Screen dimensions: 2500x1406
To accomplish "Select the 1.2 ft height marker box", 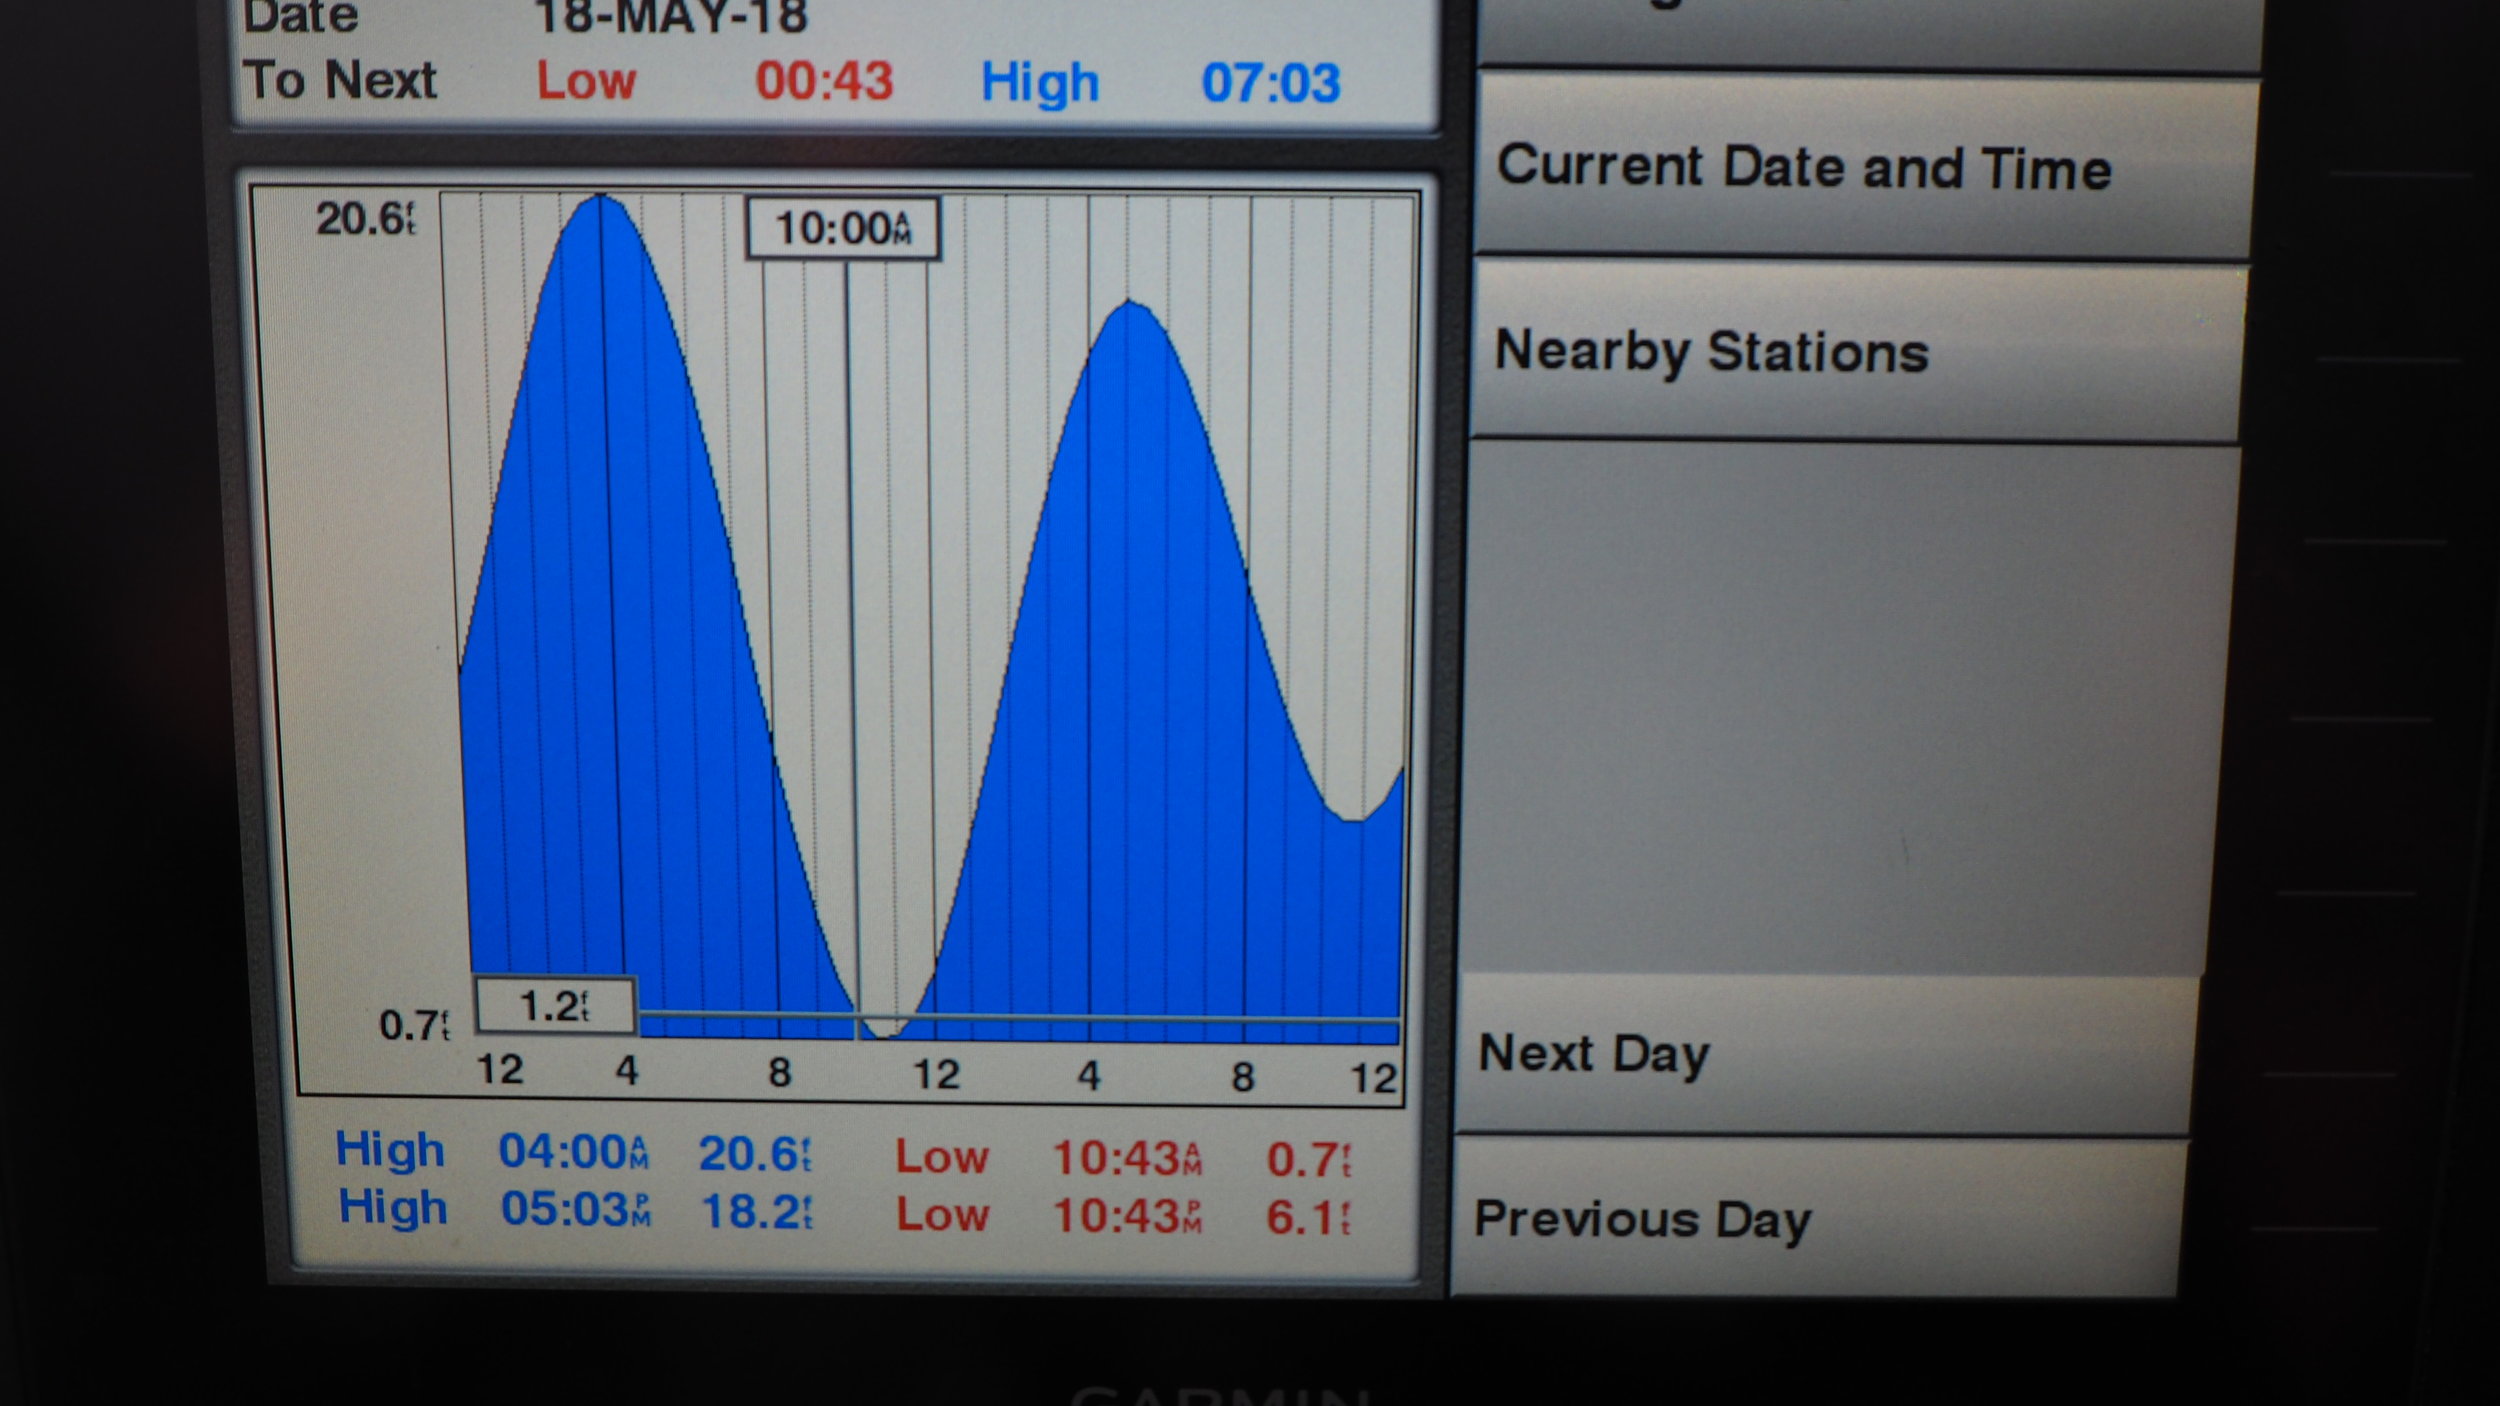I will click(555, 1006).
